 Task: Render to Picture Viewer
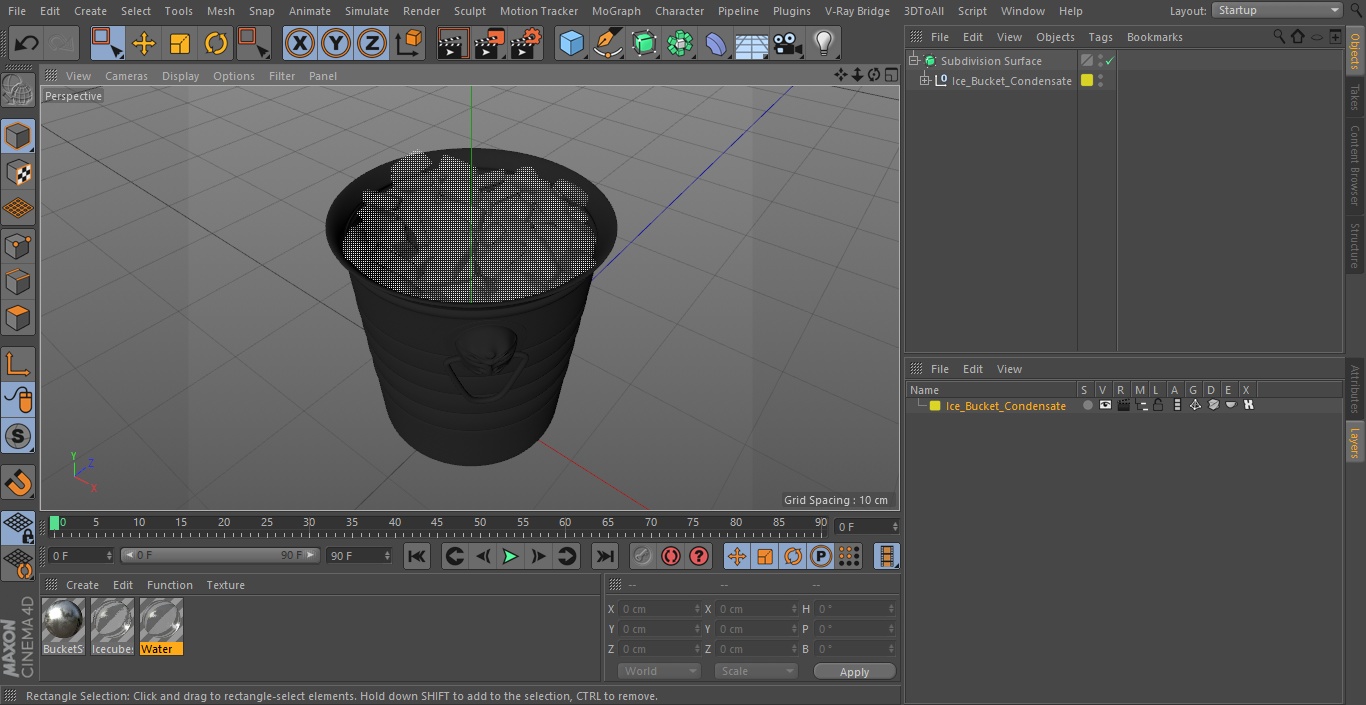[x=489, y=43]
